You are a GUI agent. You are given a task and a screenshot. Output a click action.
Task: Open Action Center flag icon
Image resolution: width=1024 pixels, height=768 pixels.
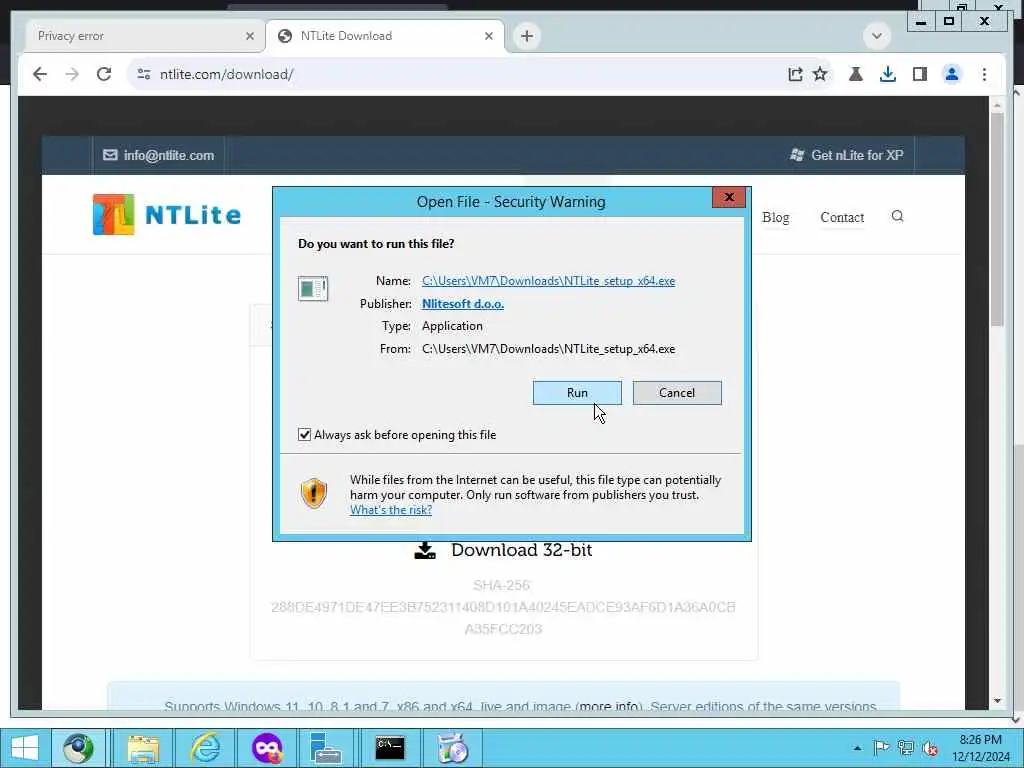pos(880,748)
